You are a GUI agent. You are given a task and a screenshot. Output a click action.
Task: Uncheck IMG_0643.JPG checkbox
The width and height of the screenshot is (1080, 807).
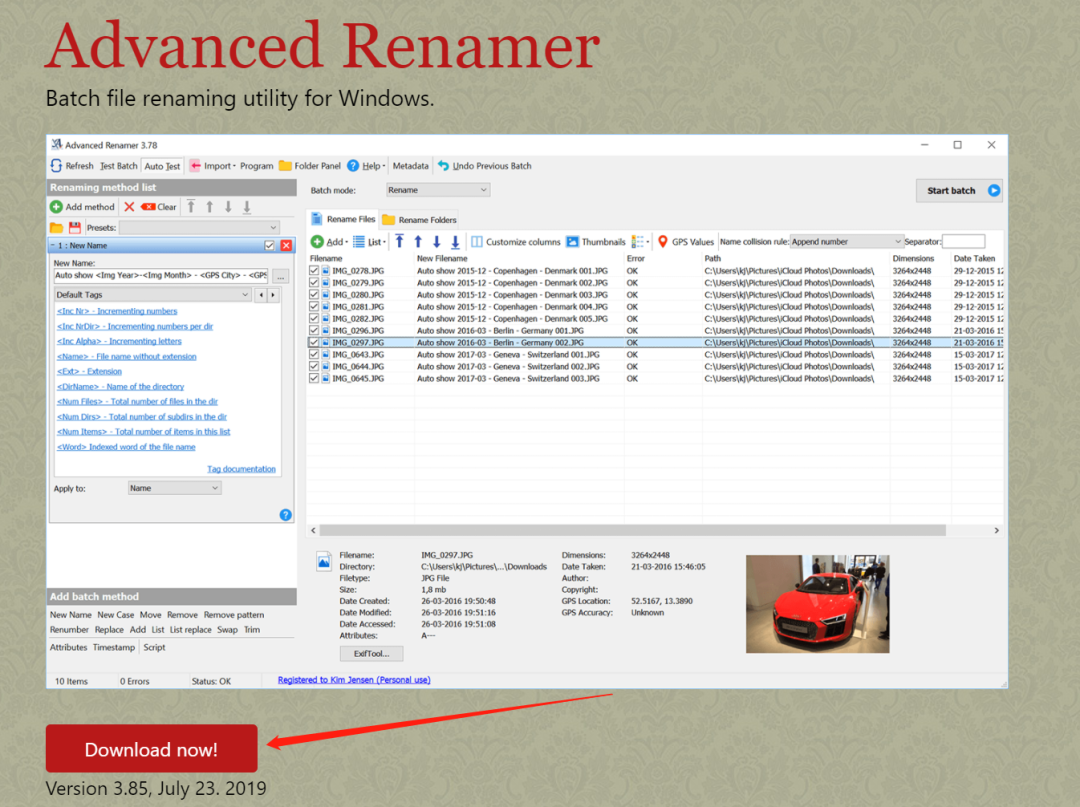(314, 355)
